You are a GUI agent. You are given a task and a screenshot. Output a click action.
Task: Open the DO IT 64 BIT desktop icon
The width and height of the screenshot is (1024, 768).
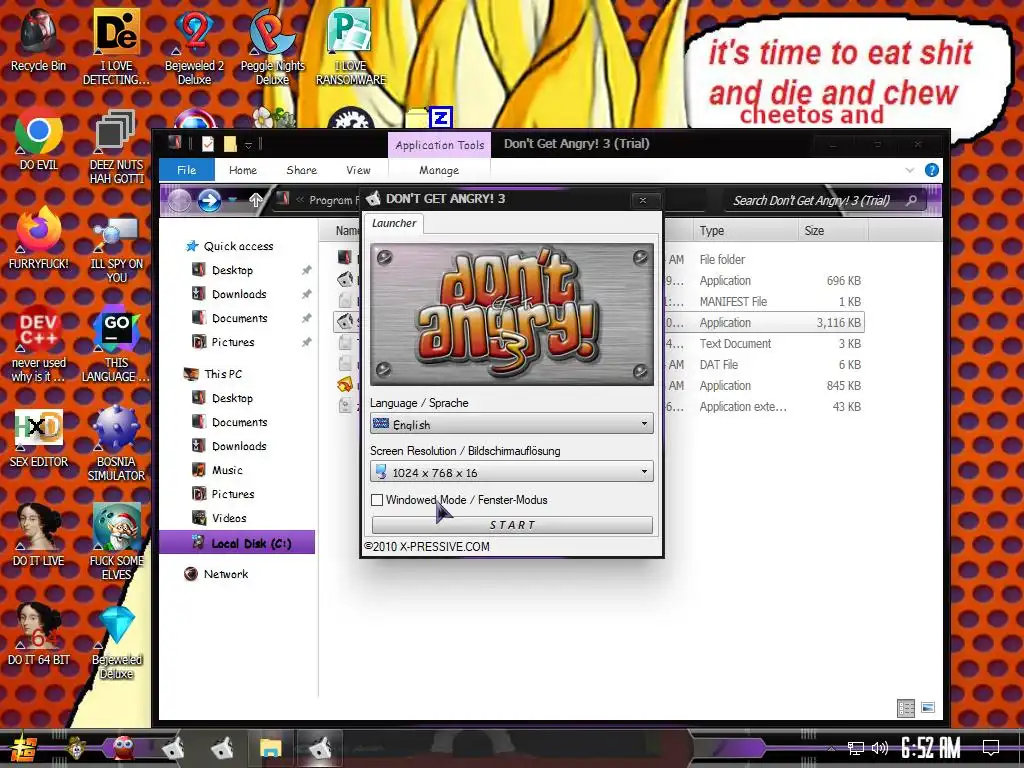[39, 633]
